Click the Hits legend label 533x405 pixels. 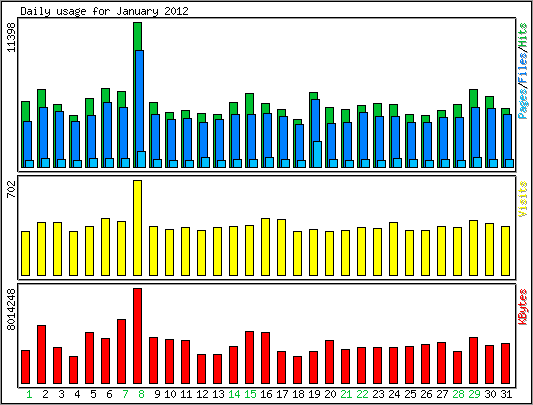click(x=522, y=36)
